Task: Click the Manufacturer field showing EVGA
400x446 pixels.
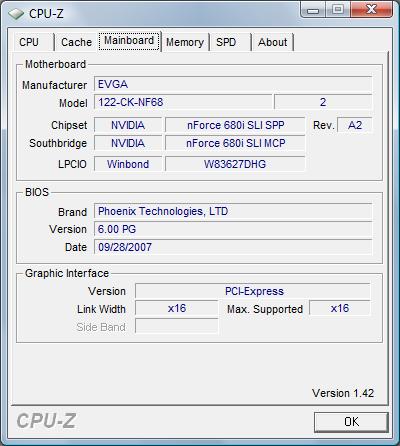Action: point(233,84)
